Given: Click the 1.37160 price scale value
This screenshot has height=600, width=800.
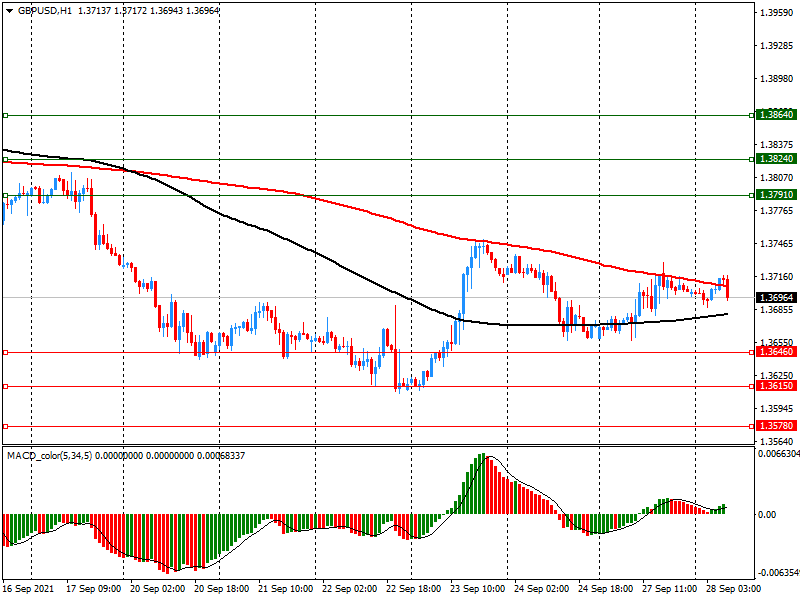Looking at the screenshot, I should pos(777,277).
